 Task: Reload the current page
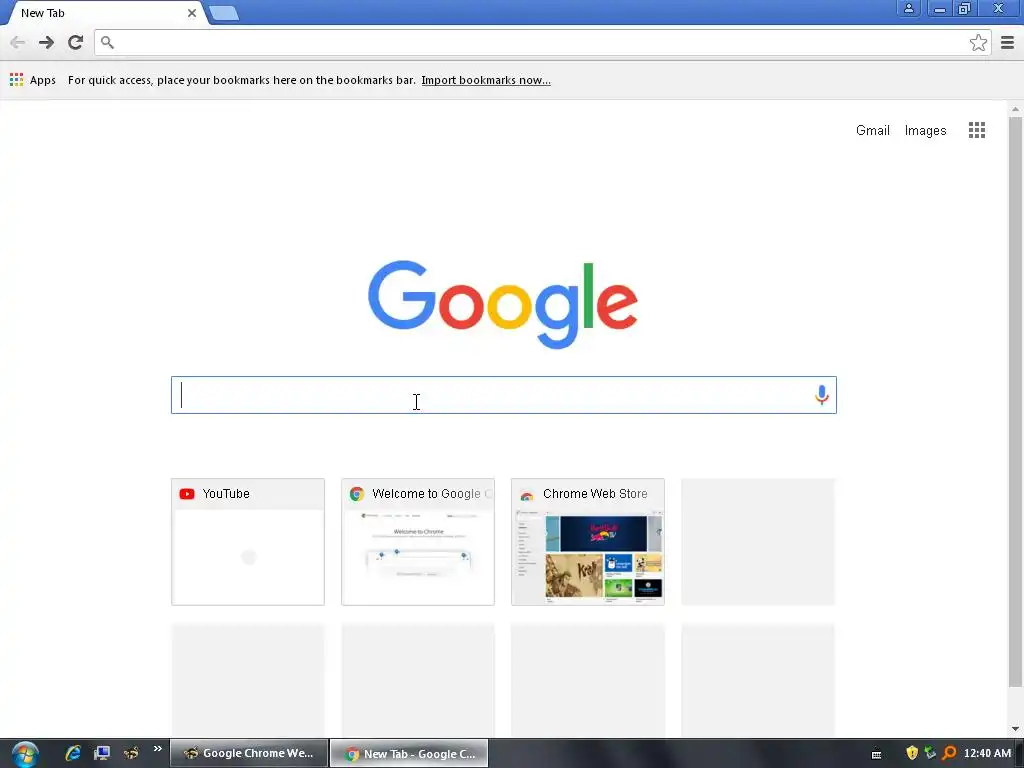pos(76,42)
